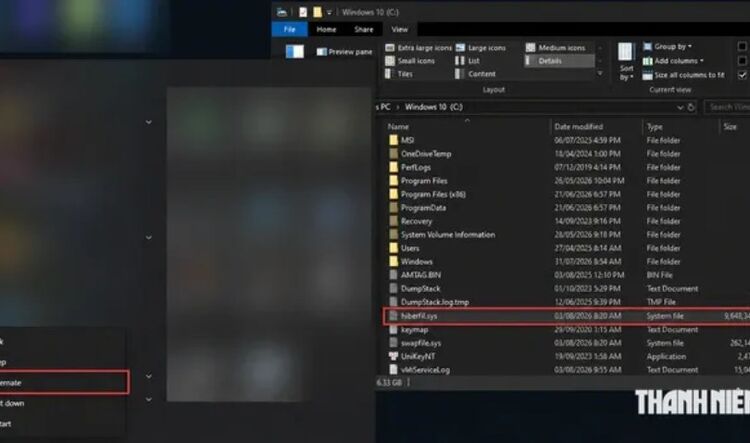This screenshot has width=750, height=443.
Task: Click the Windows folder icon
Action: 393,261
